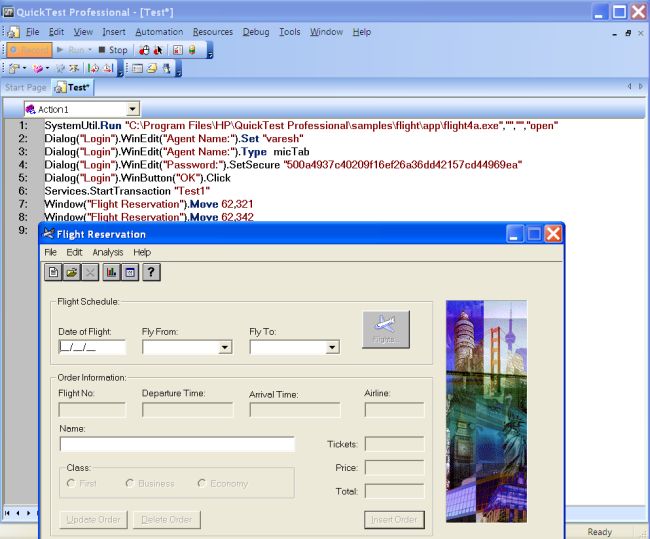Click the question mark help icon

pyautogui.click(x=151, y=272)
